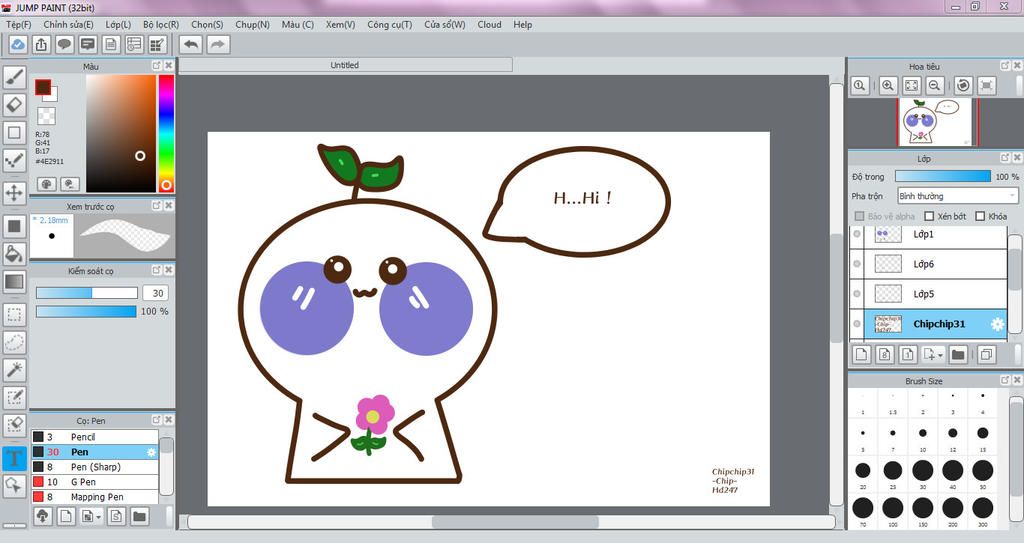This screenshot has width=1024, height=543.
Task: Adjust the Độ trong opacity slider
Action: [942, 176]
